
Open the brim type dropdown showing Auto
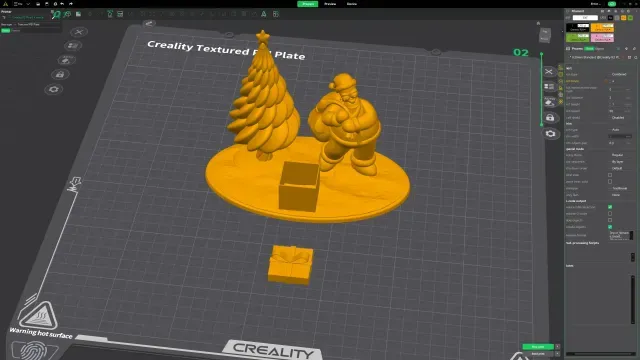point(619,129)
